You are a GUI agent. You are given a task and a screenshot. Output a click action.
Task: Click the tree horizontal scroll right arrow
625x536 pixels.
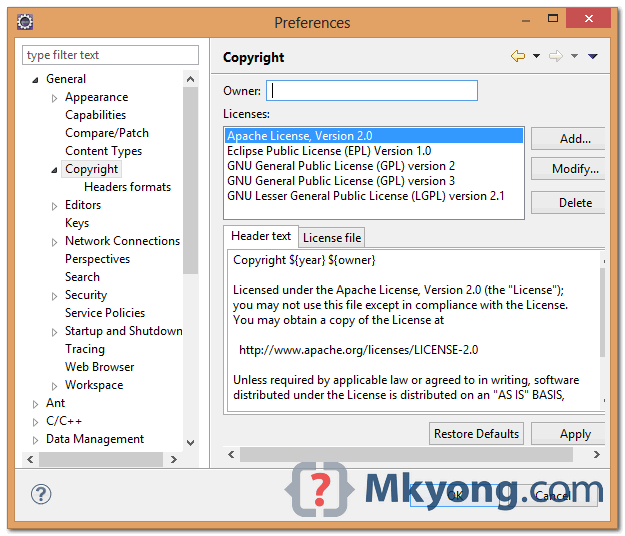[173, 459]
